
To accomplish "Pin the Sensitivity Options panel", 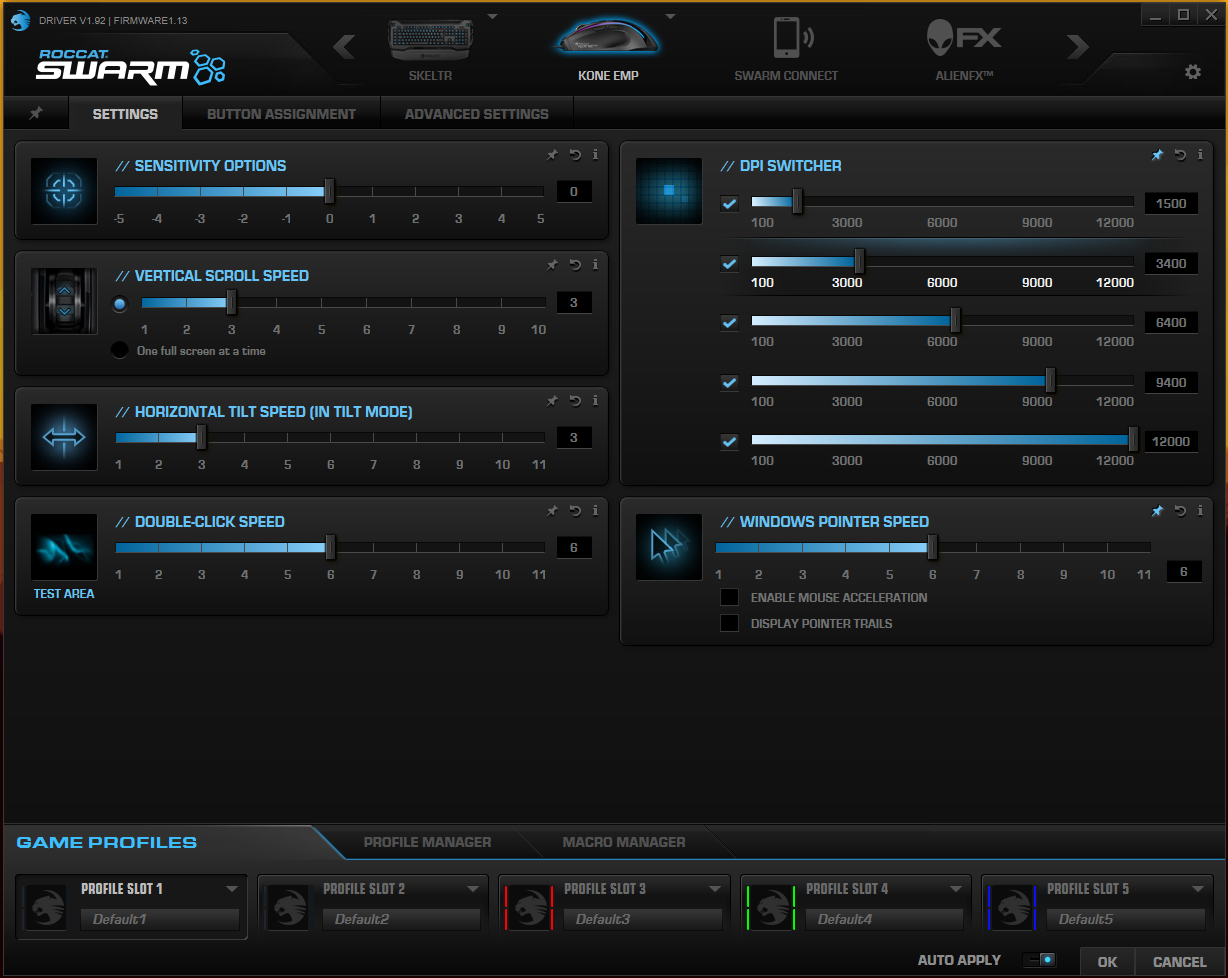I will click(x=552, y=155).
